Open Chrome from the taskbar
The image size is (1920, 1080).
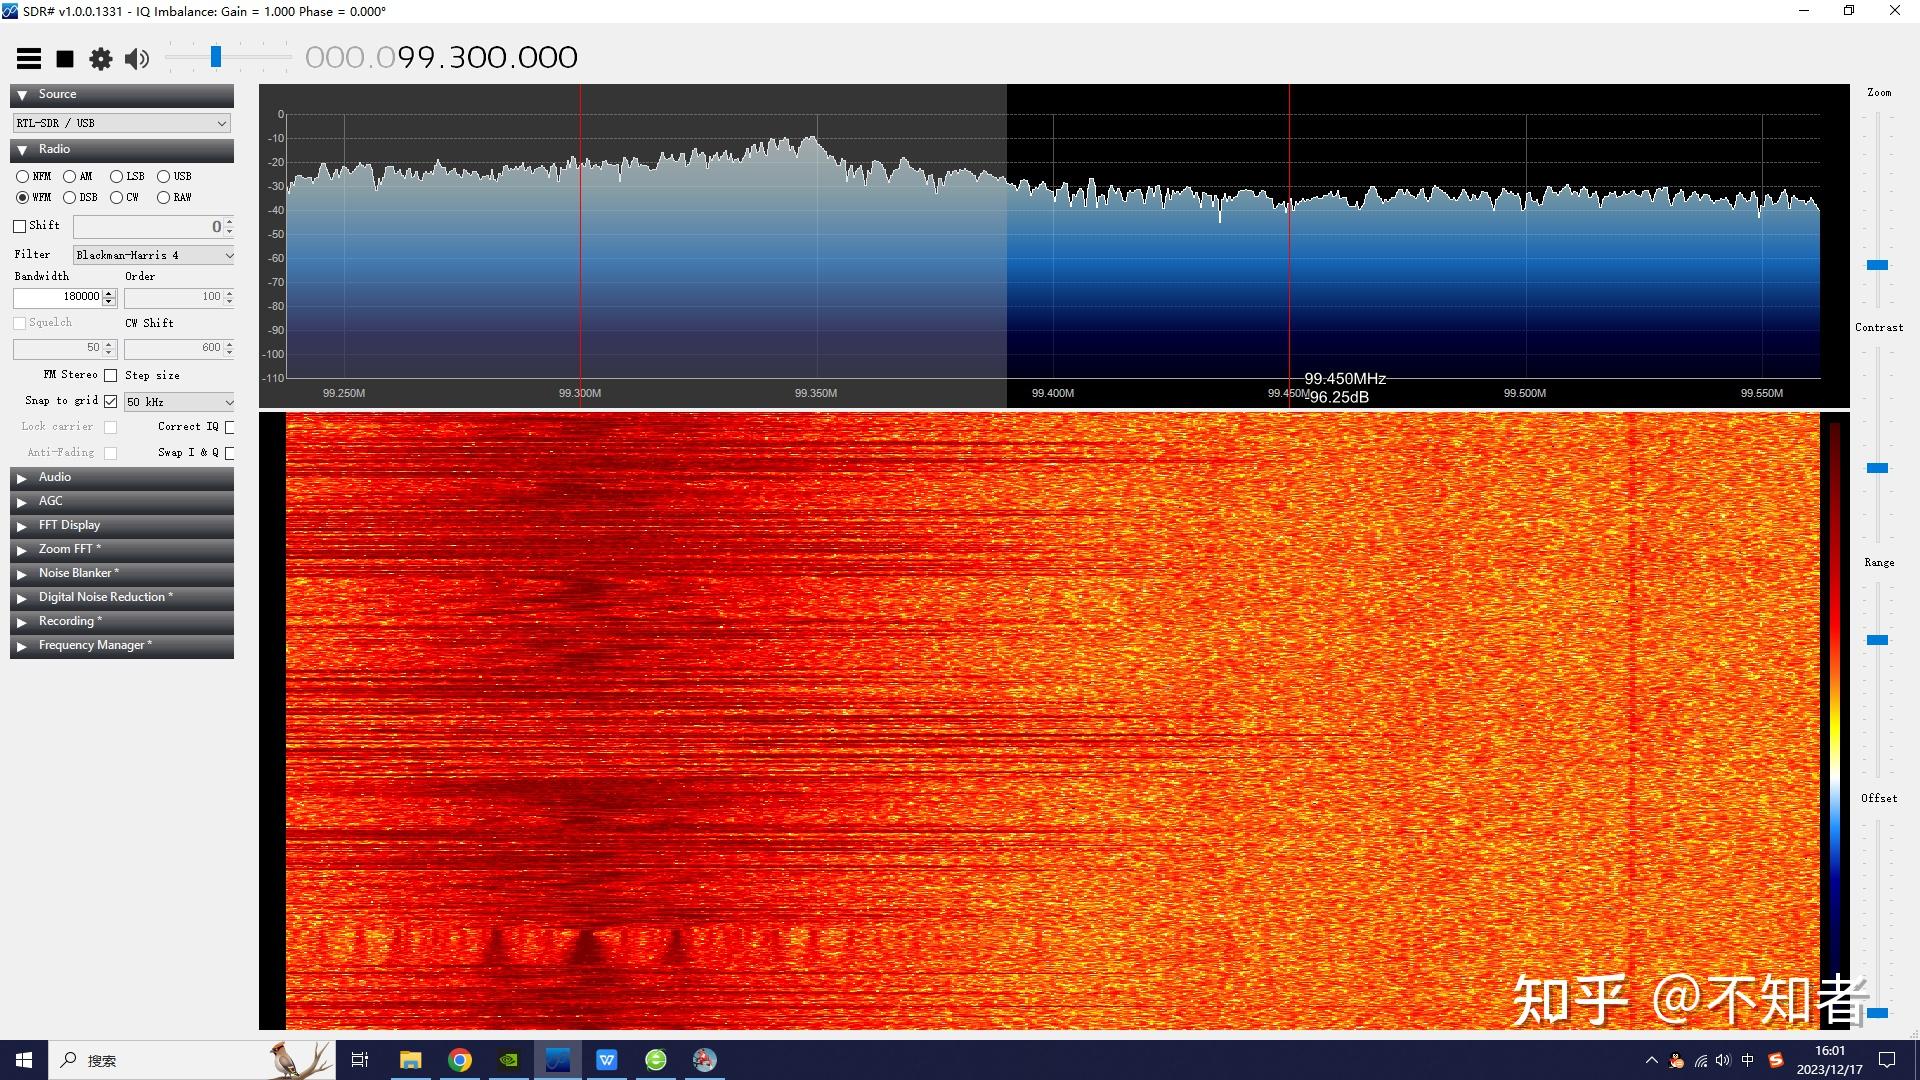click(460, 1060)
